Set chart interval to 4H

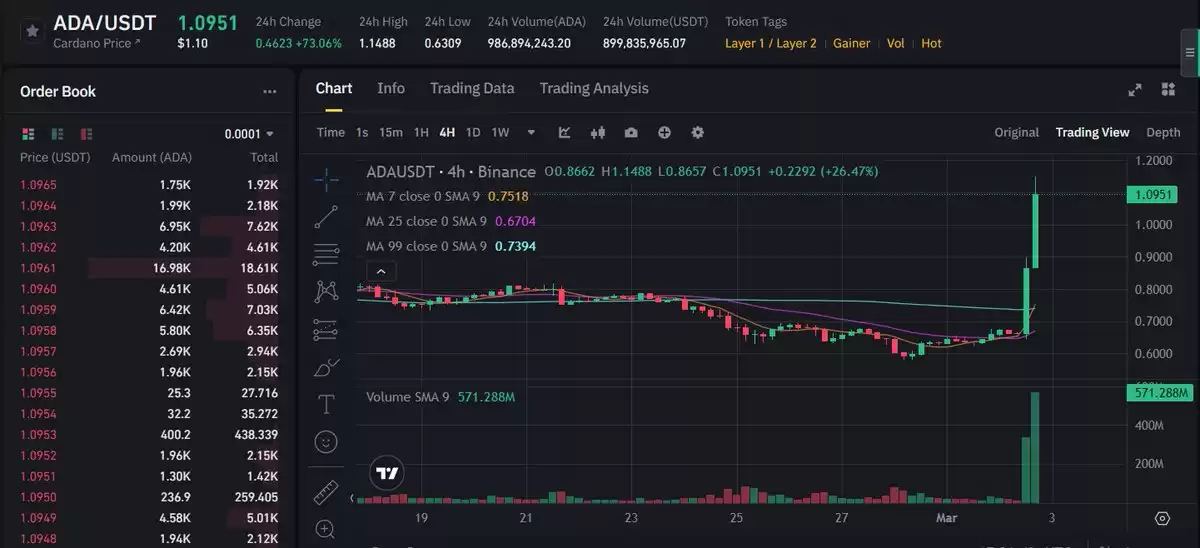[x=447, y=132]
